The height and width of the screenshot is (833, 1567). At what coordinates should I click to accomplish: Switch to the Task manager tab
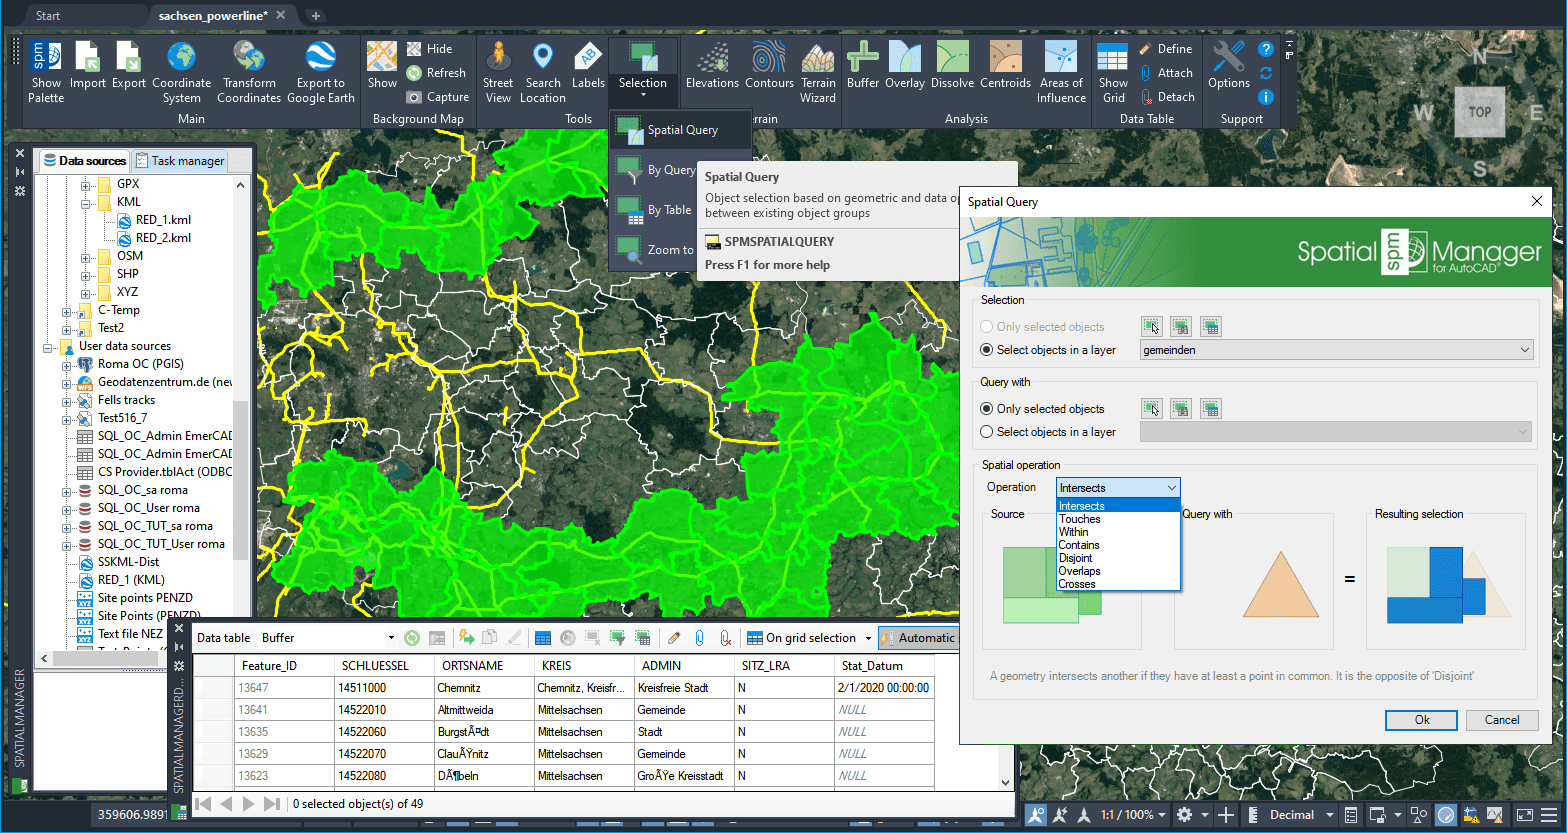tap(180, 161)
